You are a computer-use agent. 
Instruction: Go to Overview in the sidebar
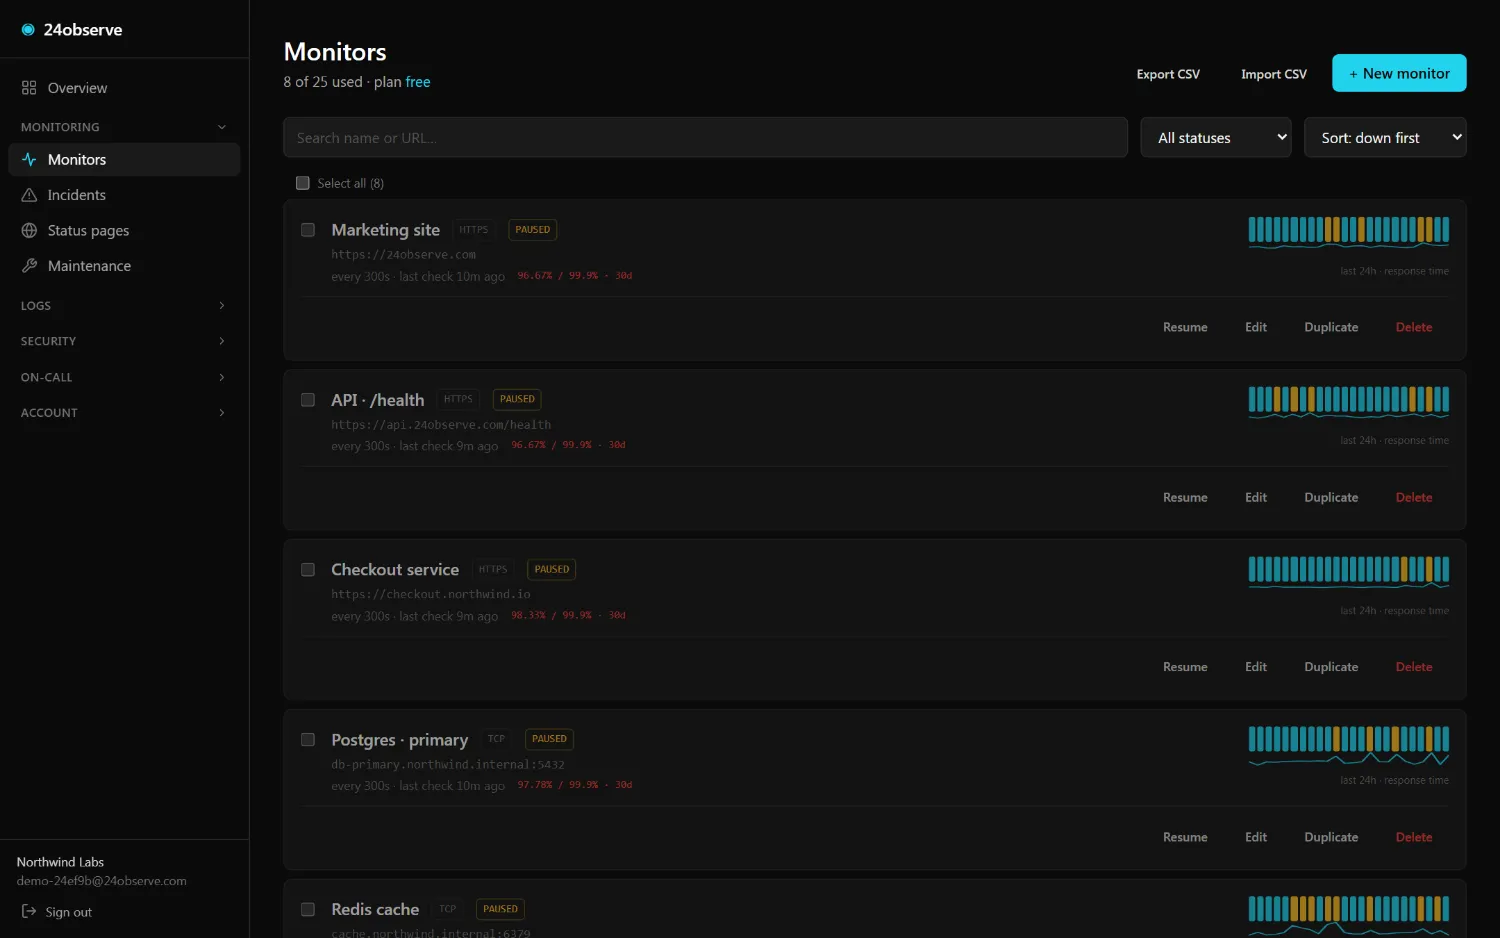pos(124,88)
